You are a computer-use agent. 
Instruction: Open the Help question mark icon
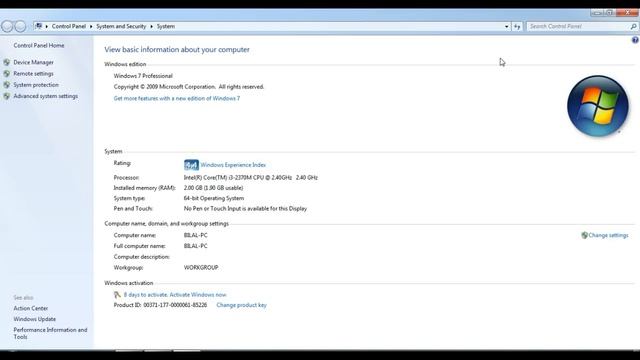tap(635, 40)
